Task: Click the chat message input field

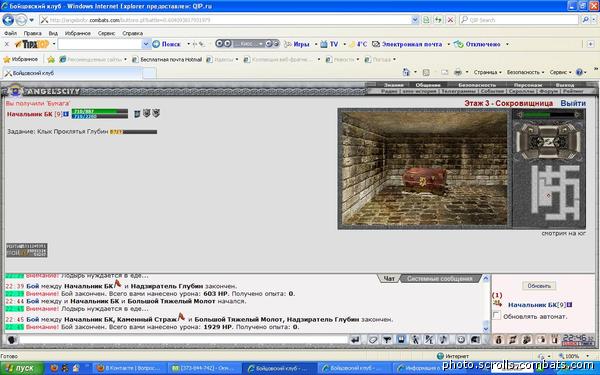Action: point(183,339)
